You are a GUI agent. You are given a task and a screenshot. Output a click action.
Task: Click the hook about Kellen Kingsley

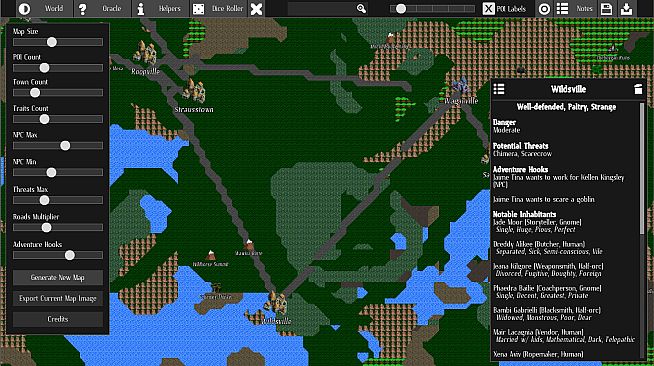pos(558,181)
